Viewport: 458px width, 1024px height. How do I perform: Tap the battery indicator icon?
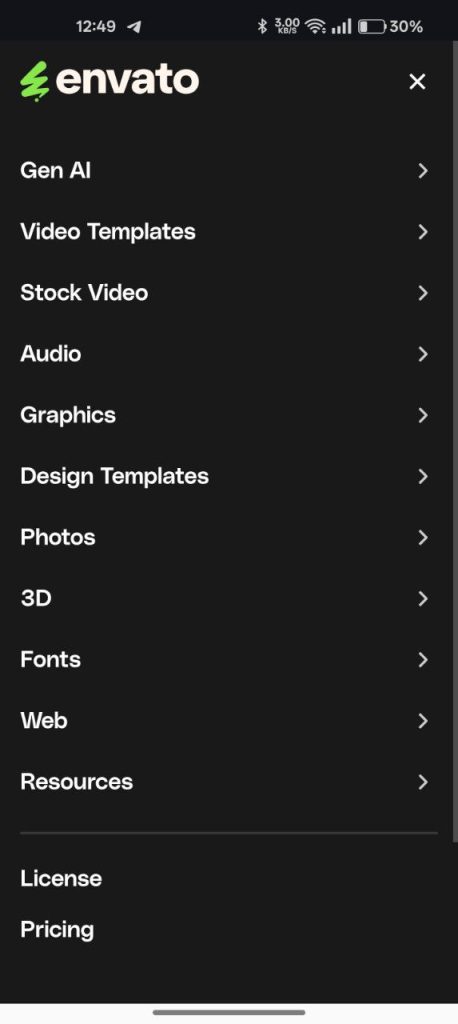(372, 27)
